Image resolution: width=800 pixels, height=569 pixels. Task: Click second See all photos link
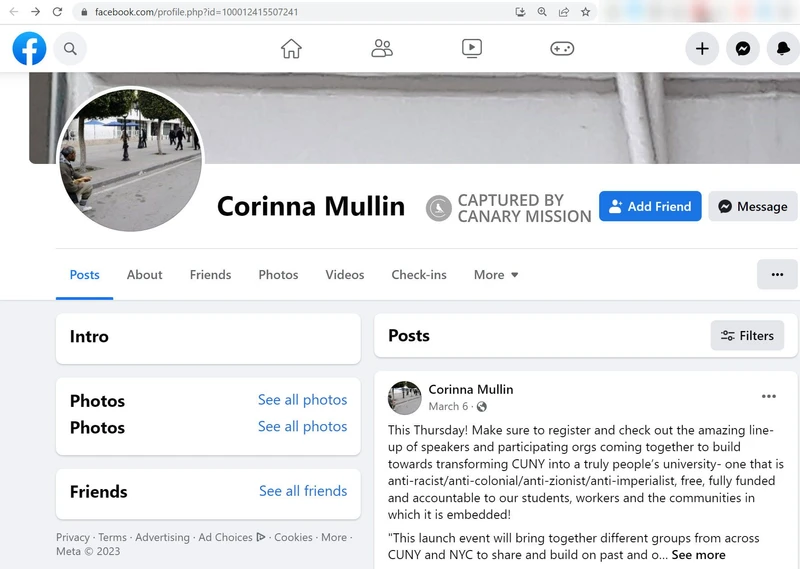[302, 426]
